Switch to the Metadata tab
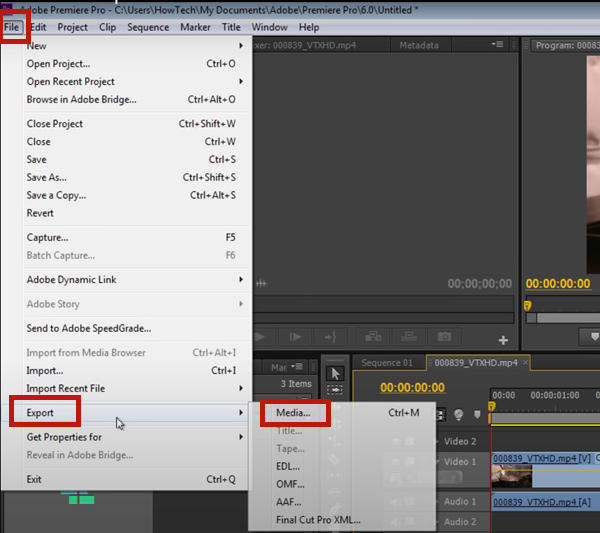The image size is (600, 533). pos(419,46)
